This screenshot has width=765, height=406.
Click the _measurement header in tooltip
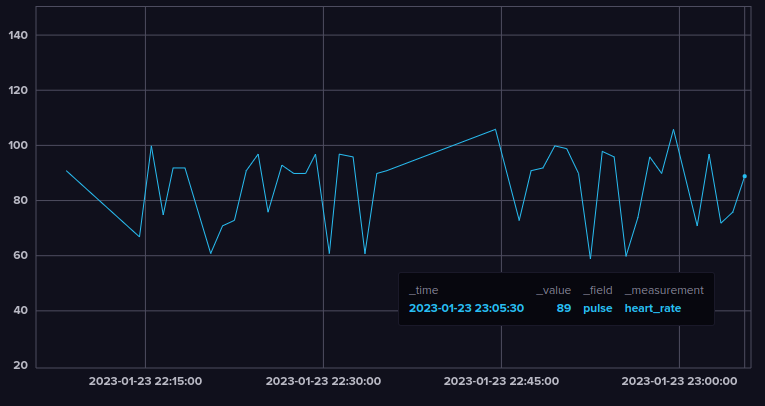point(664,290)
